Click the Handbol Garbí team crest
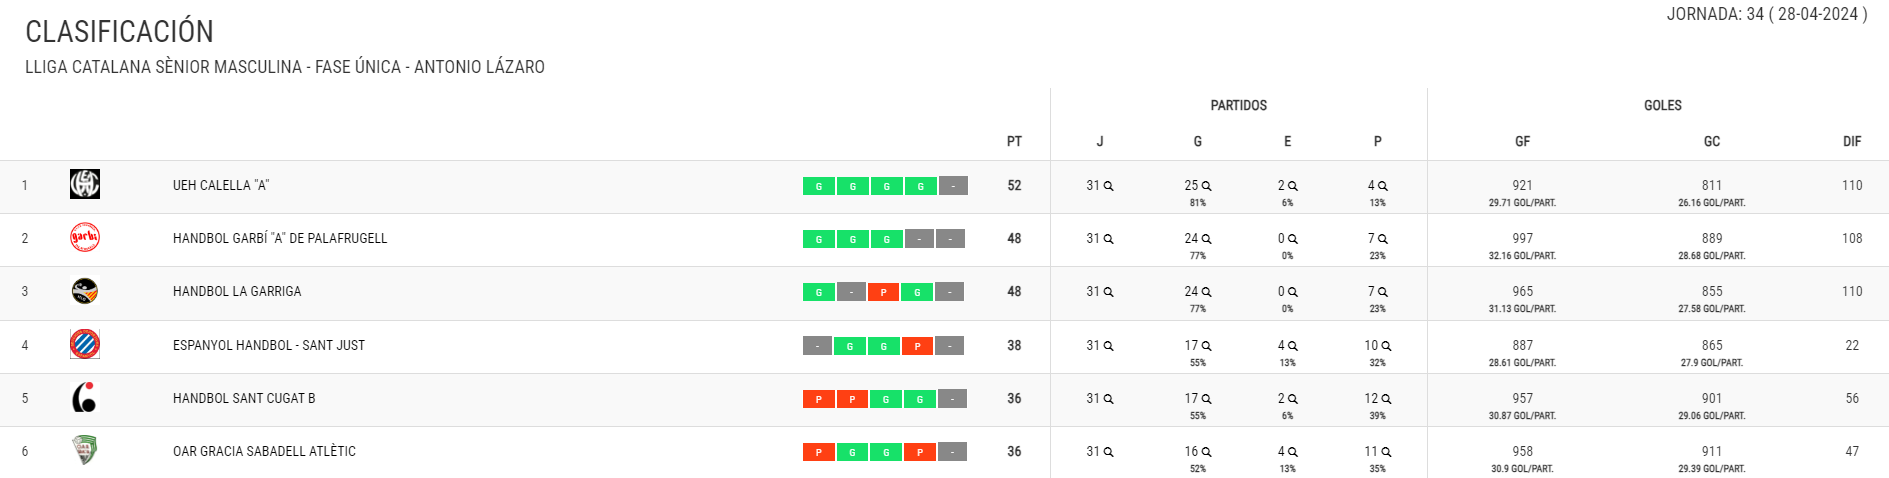Screen dimensions: 1889x478 point(85,237)
